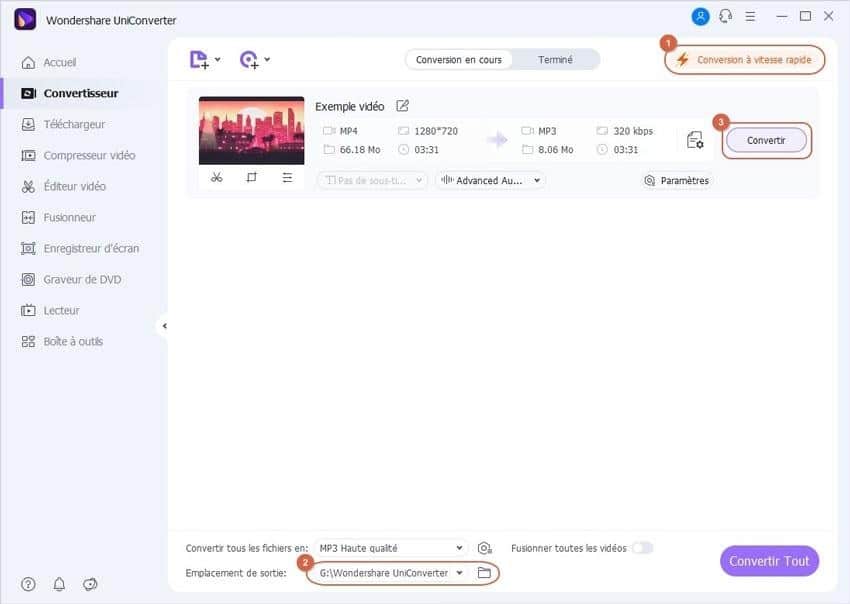The height and width of the screenshot is (604, 850).
Task: Expand the add files dropdown arrow
Action: (x=218, y=59)
